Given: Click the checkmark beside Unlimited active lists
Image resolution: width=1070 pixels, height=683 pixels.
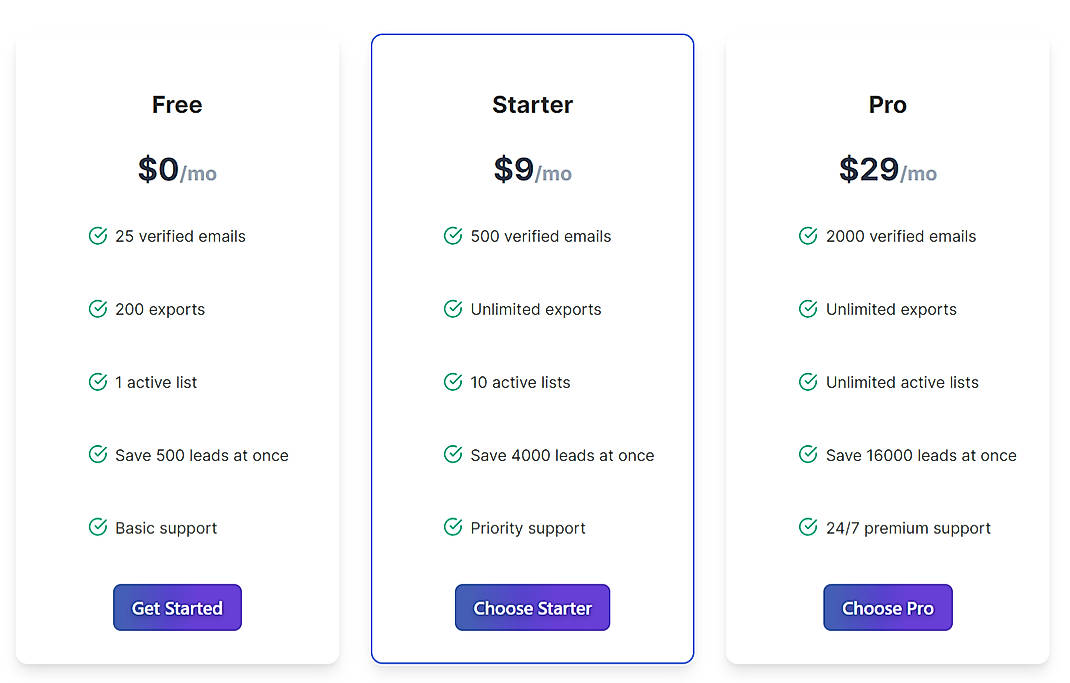Looking at the screenshot, I should click(x=807, y=382).
